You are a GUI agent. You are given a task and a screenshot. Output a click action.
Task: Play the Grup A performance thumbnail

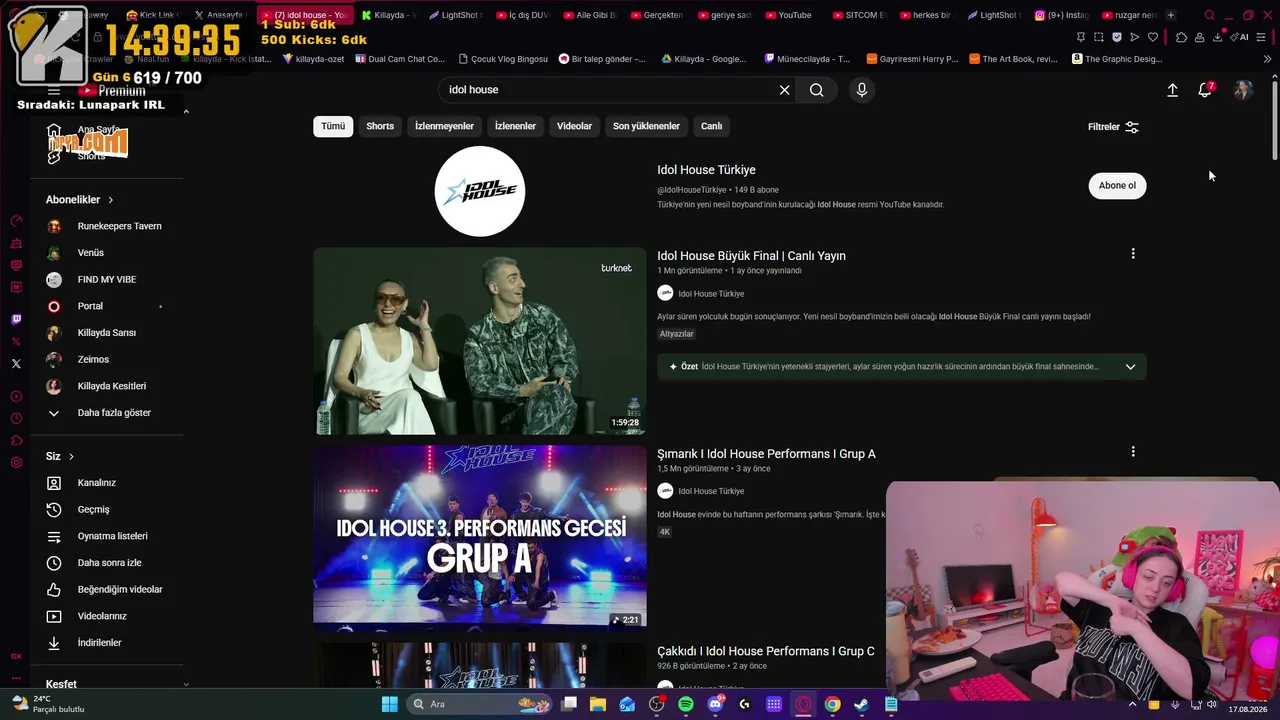click(x=480, y=537)
